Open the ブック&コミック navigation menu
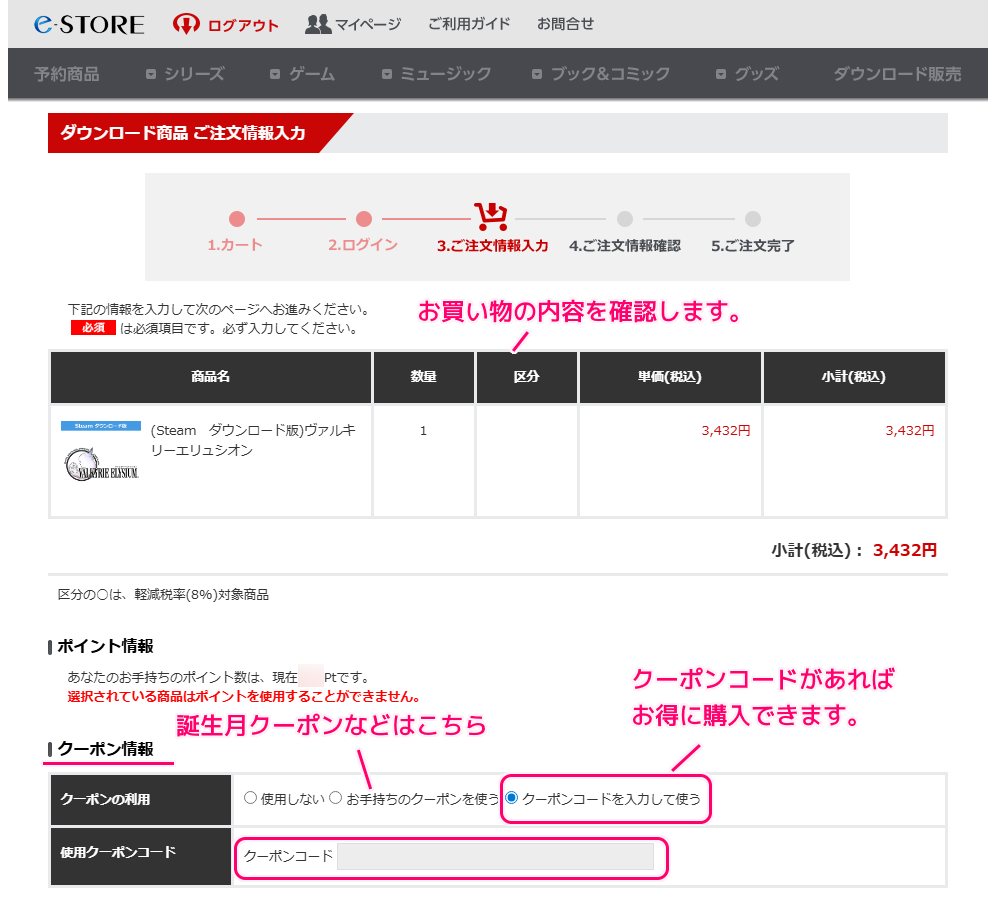The width and height of the screenshot is (997, 900). [600, 73]
